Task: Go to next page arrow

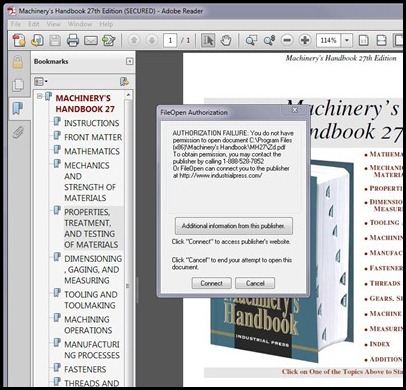Action: [152, 40]
